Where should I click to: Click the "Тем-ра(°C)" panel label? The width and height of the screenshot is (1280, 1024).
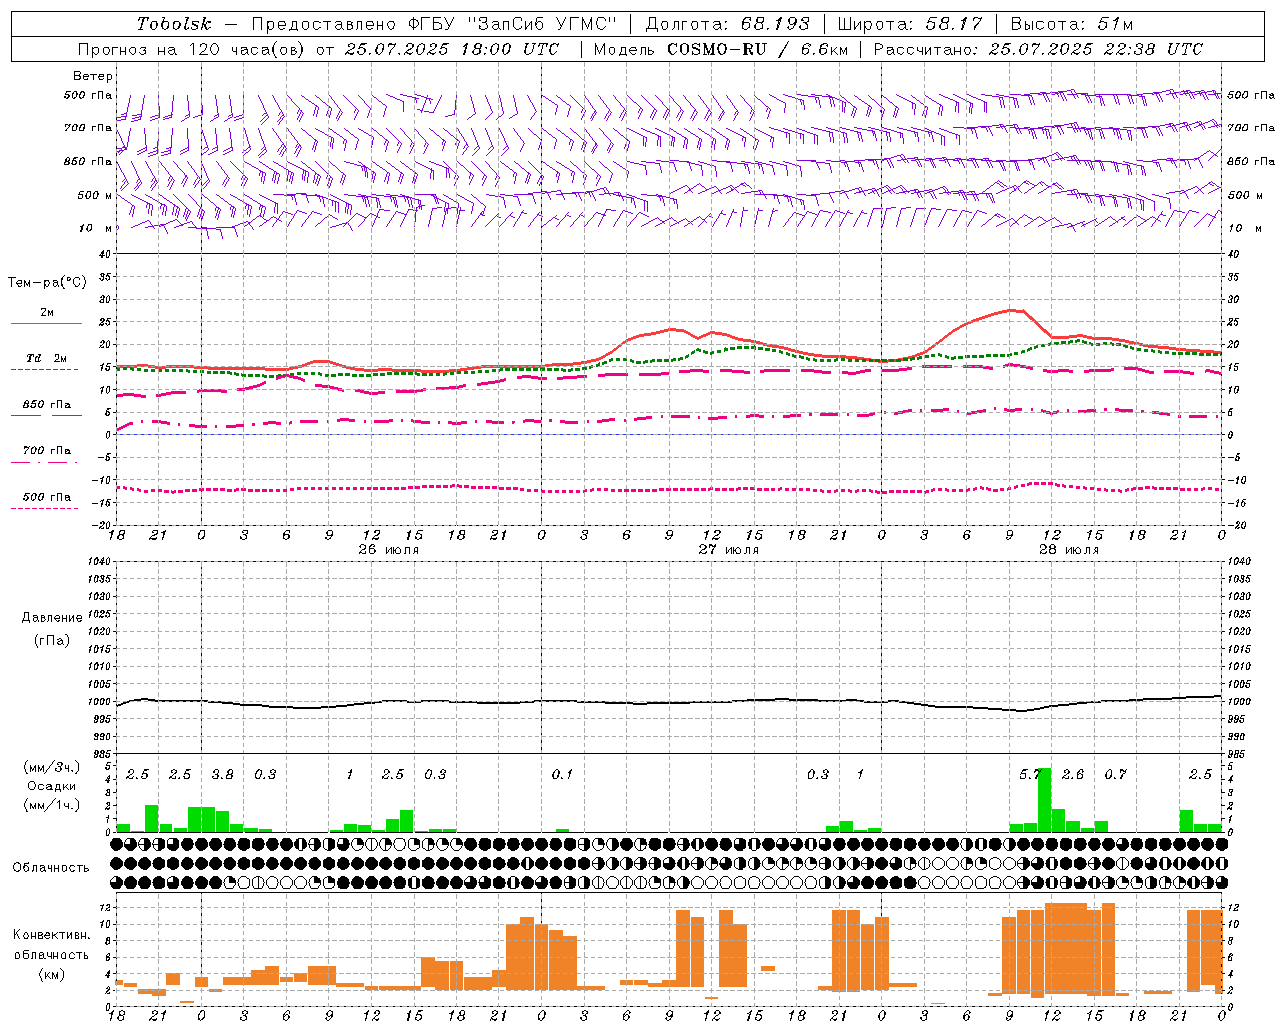[x=47, y=282]
